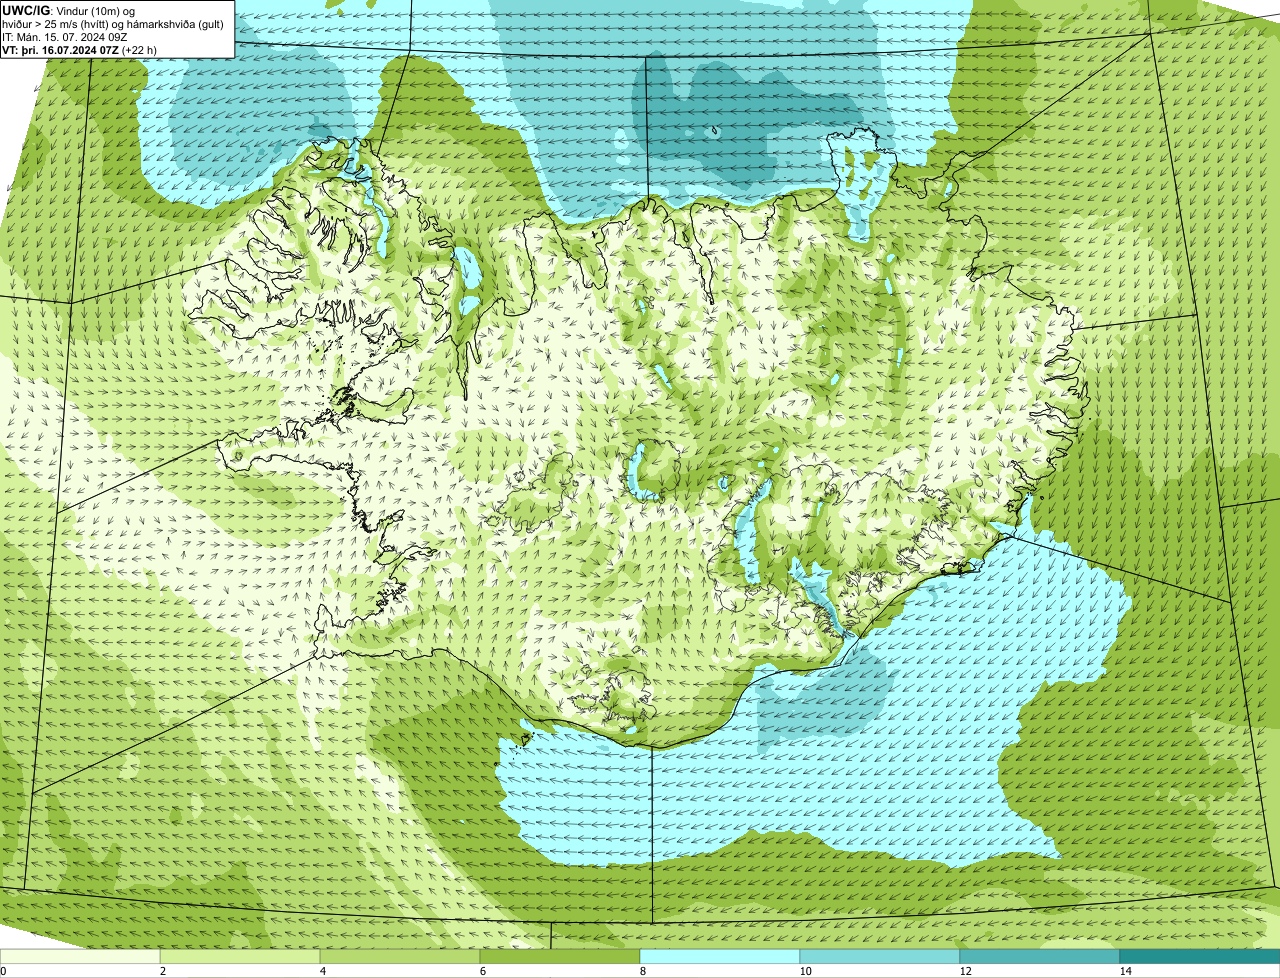
Task: Click the 8–10 m/s light cyan legend swatch
Action: [x=720, y=957]
